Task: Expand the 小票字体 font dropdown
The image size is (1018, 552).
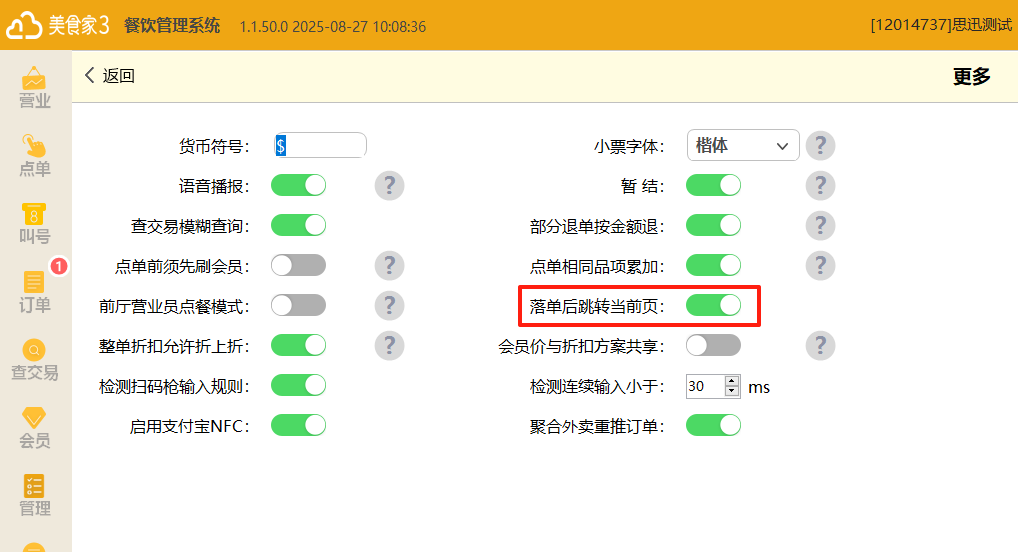Action: [x=743, y=145]
